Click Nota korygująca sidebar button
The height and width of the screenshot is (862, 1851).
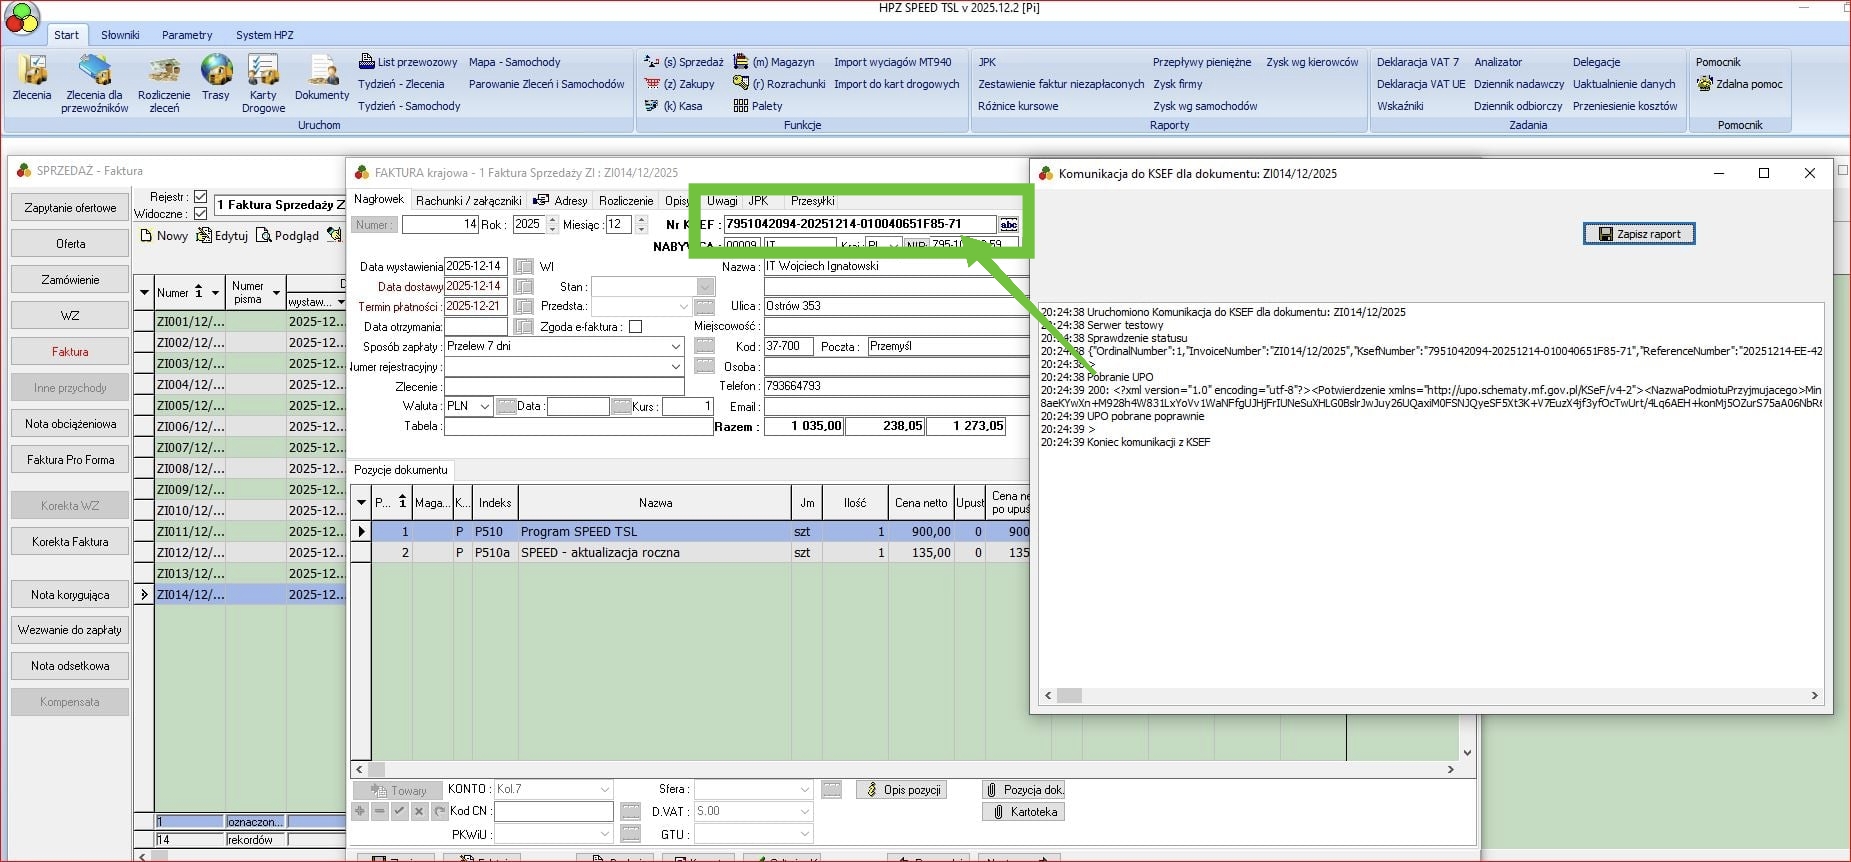coord(70,595)
